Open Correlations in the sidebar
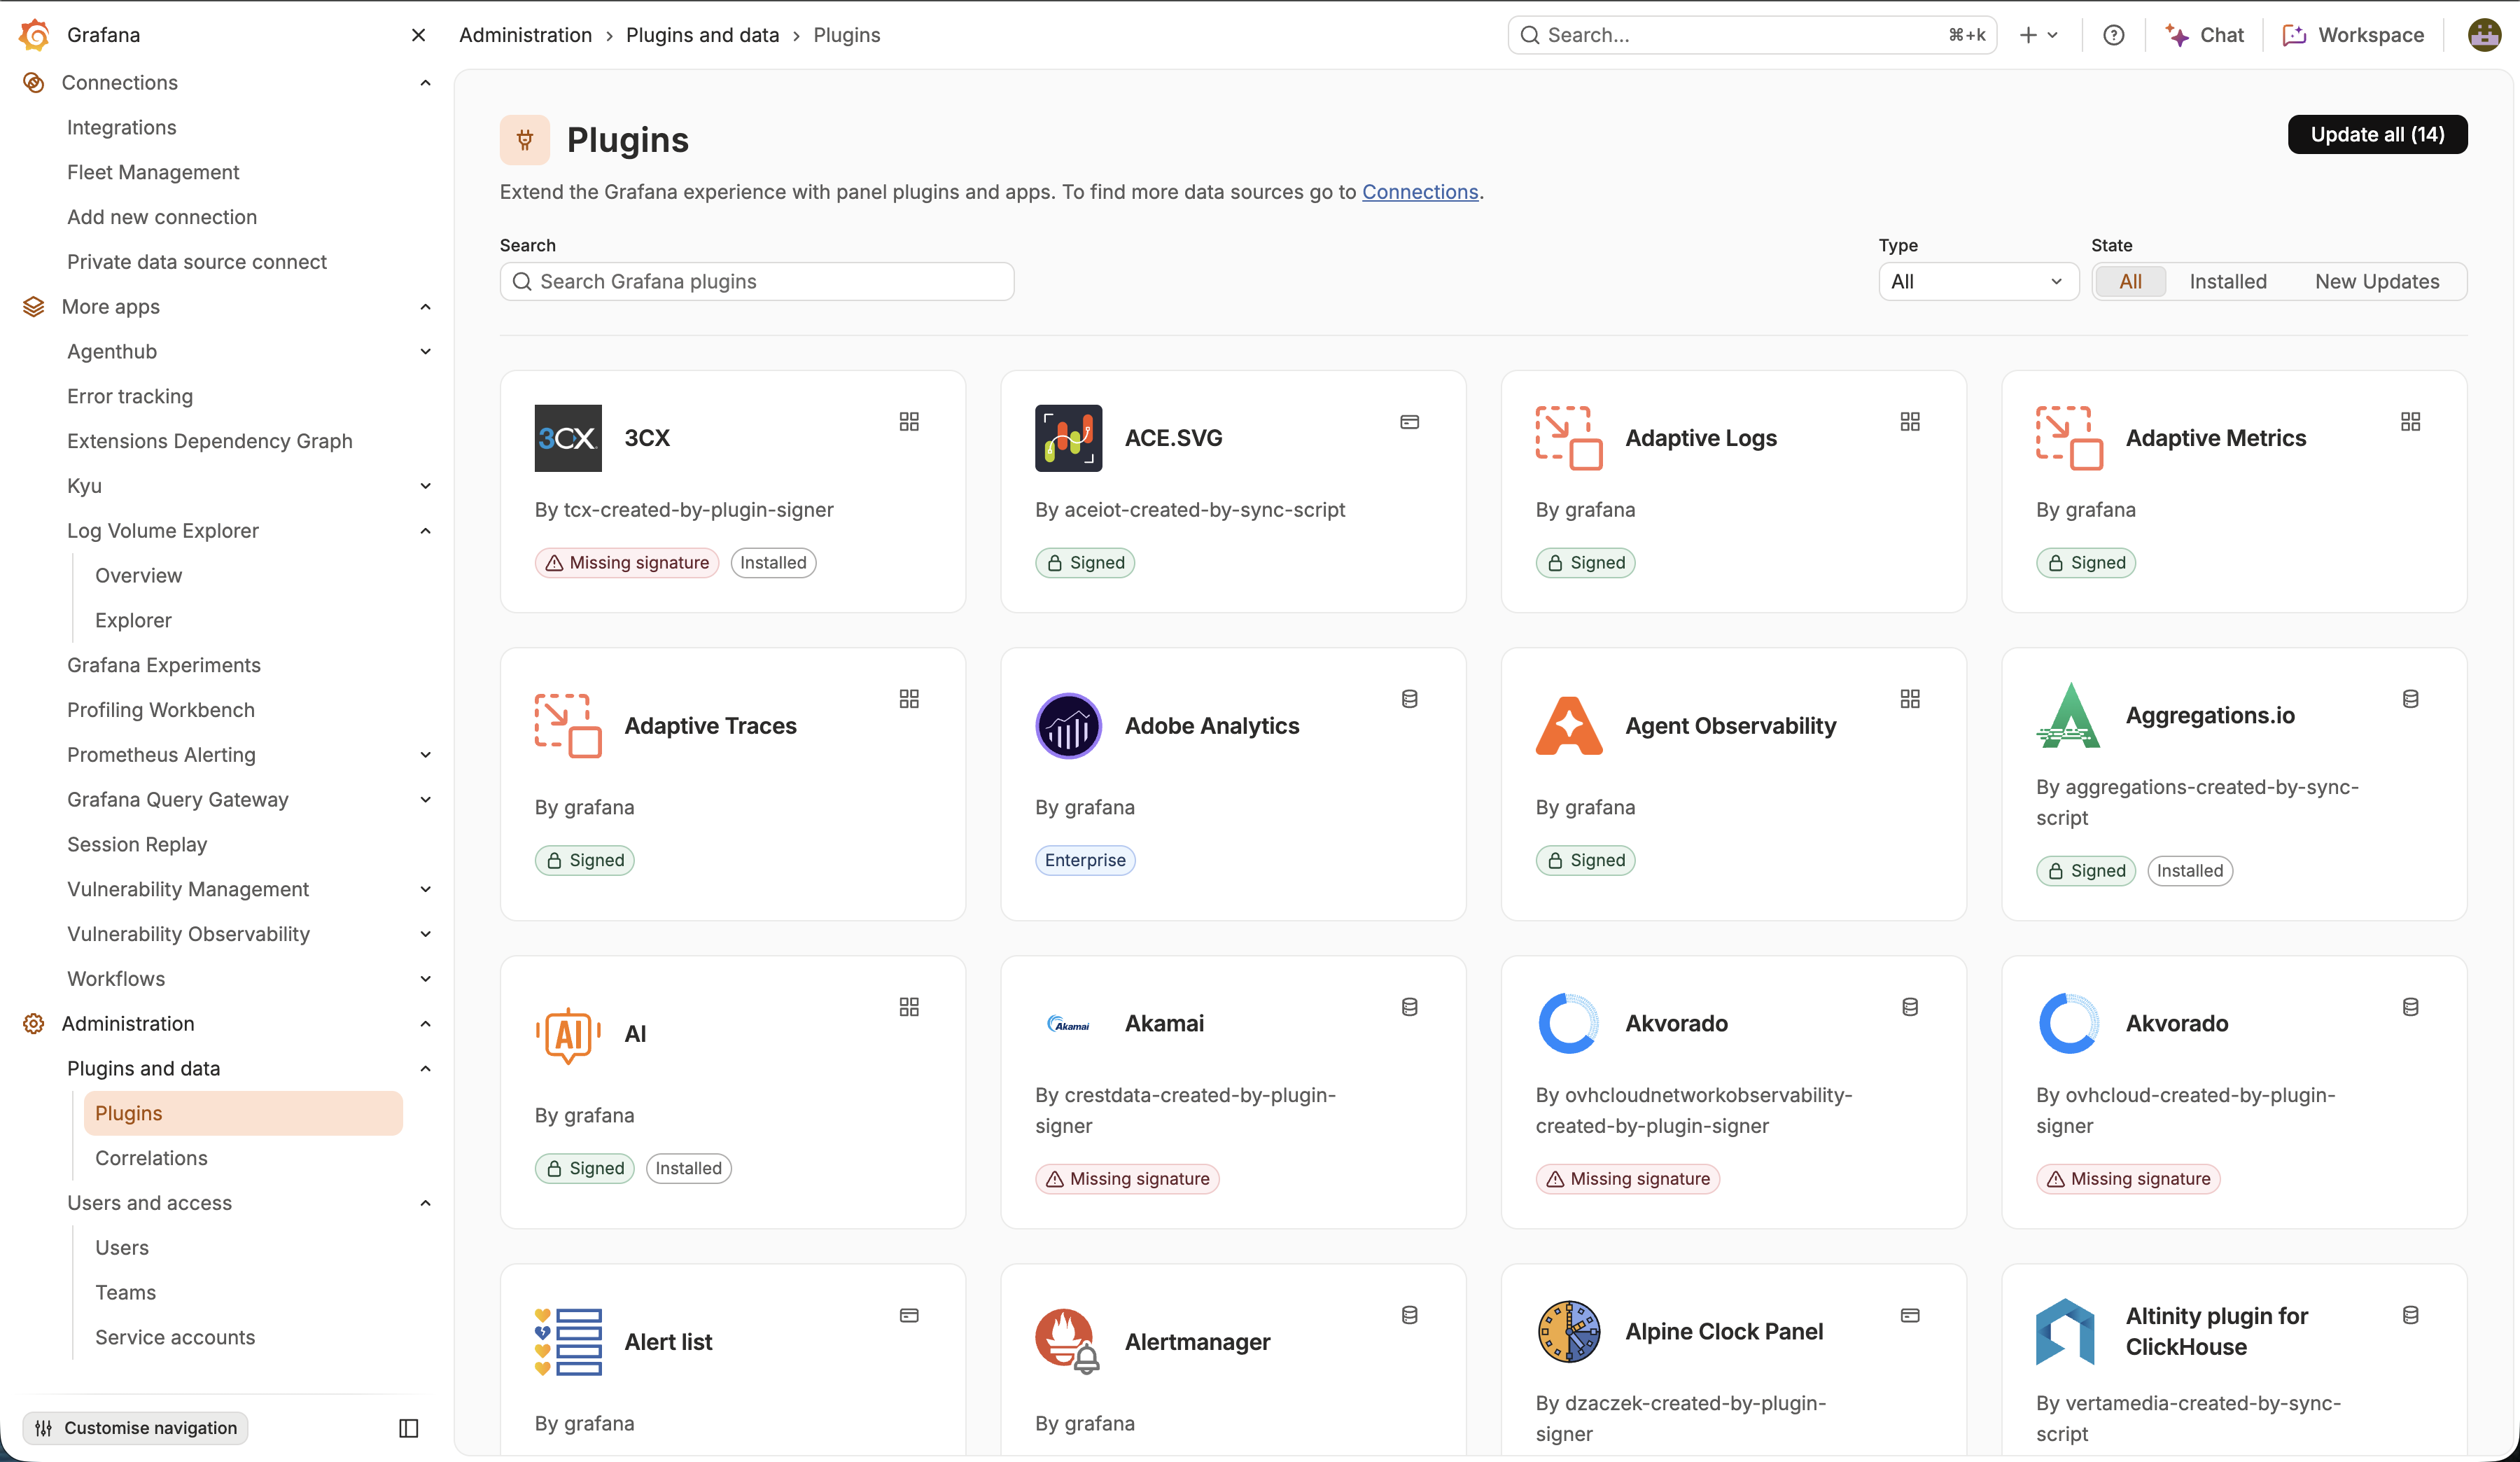The height and width of the screenshot is (1462, 2520). click(151, 1158)
